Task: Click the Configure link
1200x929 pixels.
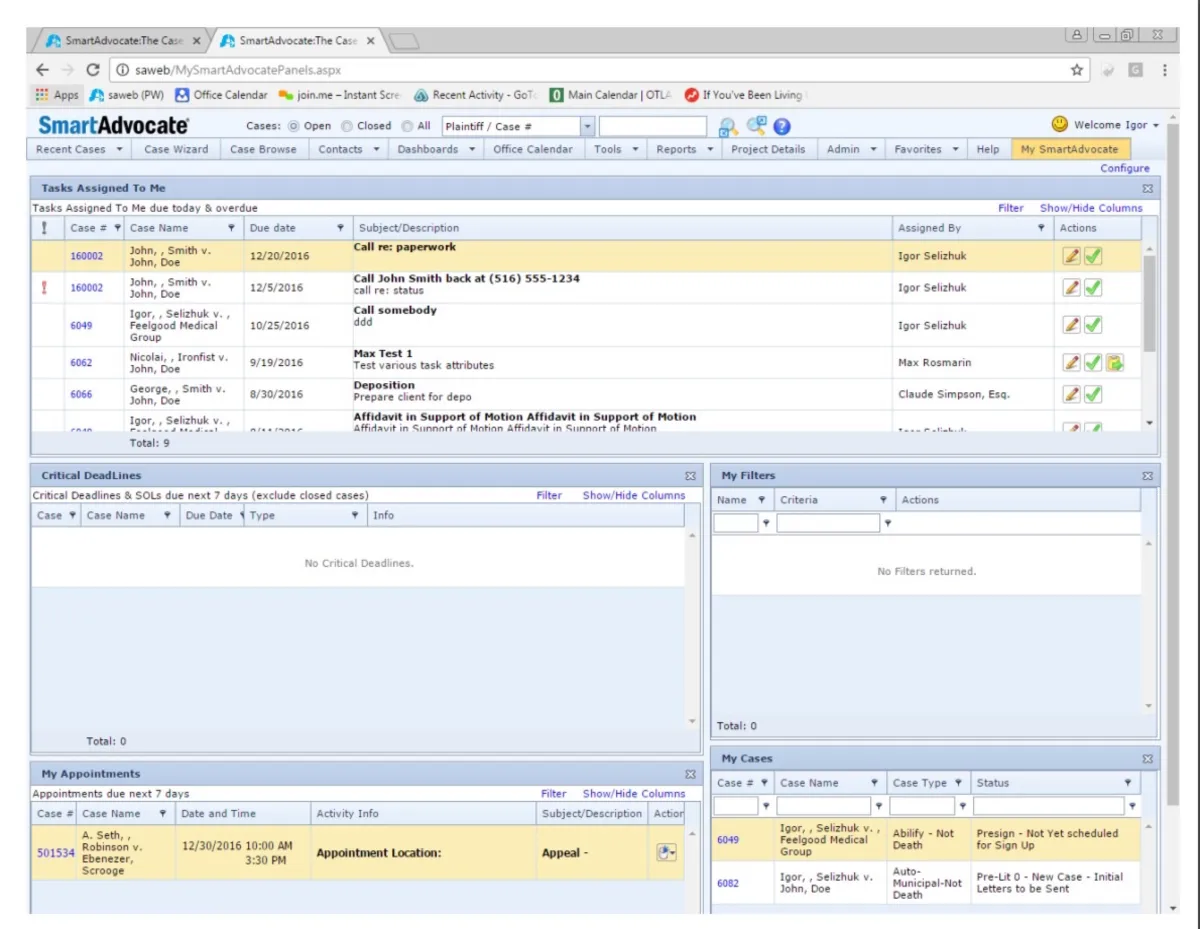Action: click(x=1125, y=168)
